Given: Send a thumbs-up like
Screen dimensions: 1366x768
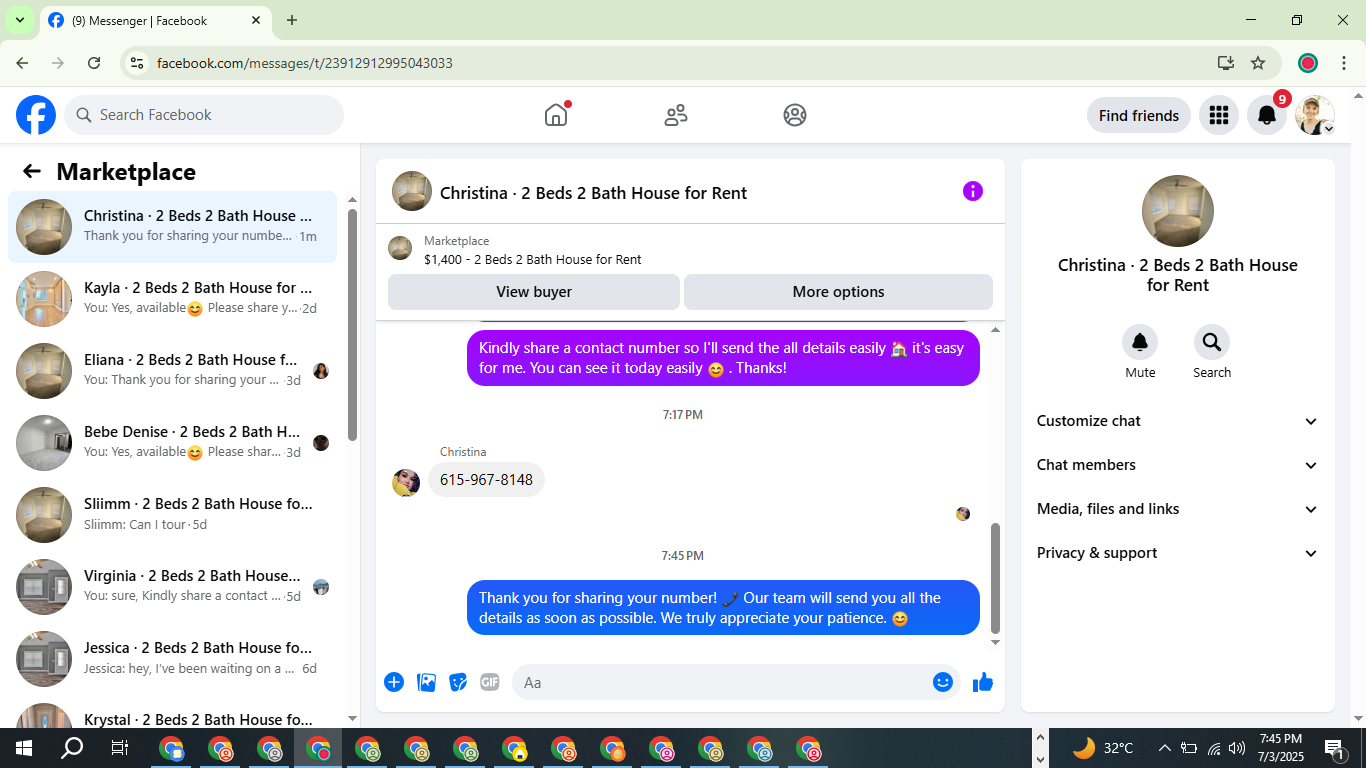Looking at the screenshot, I should click(x=983, y=682).
